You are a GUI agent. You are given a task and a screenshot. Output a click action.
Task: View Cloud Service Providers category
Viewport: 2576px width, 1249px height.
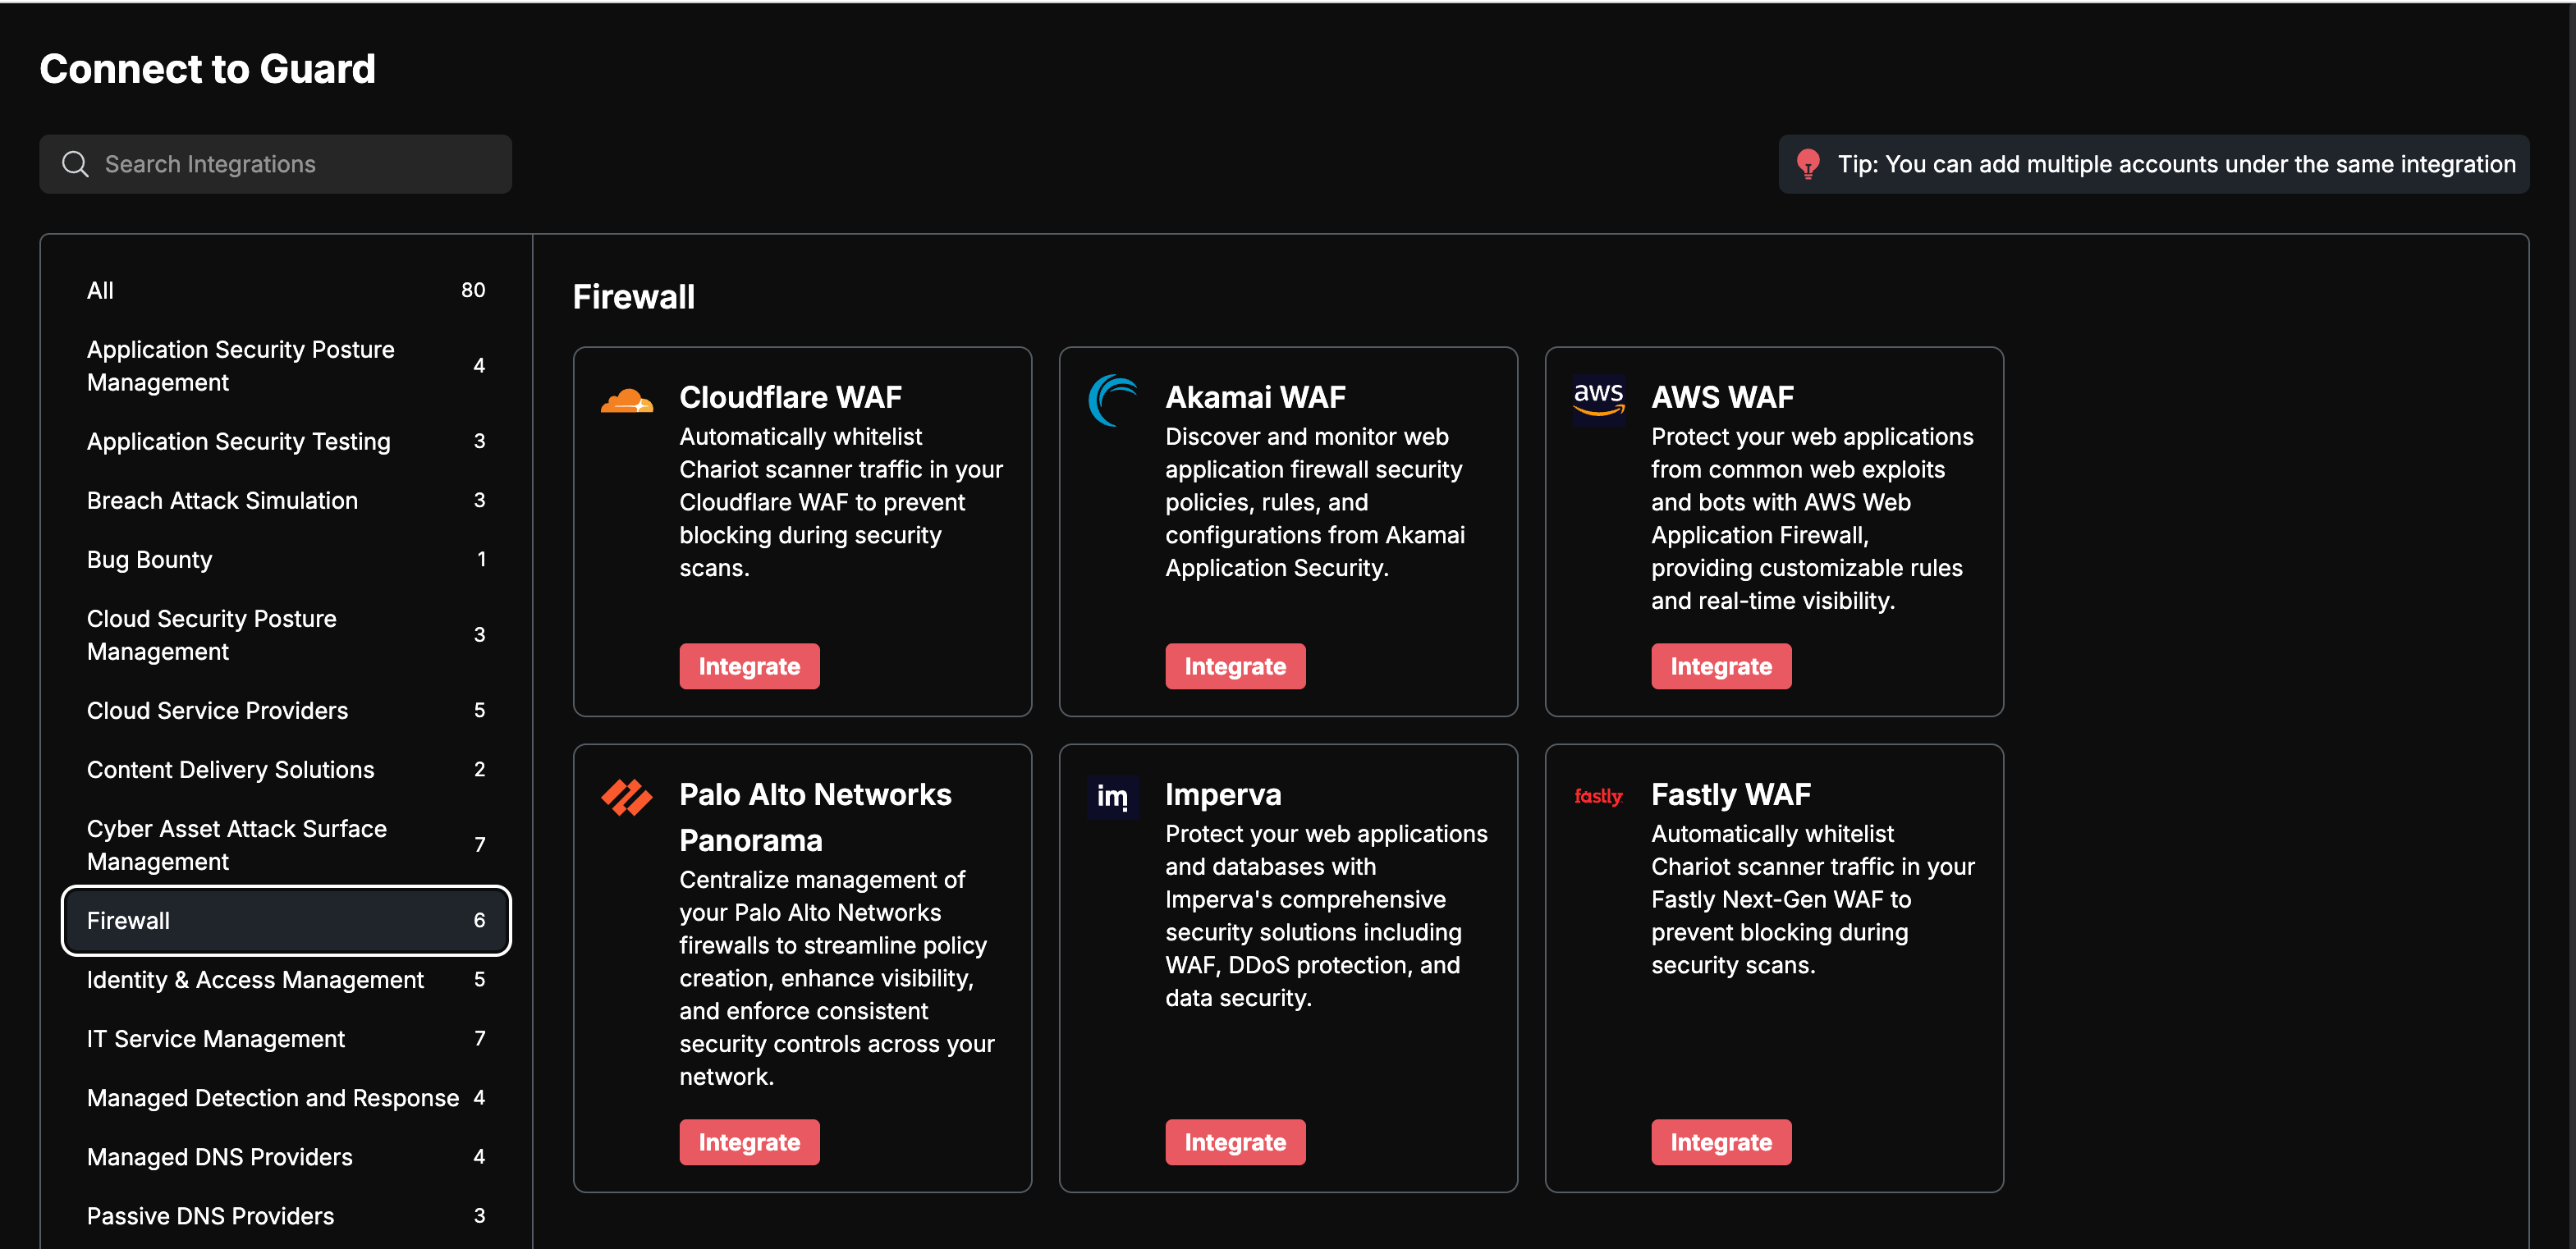(286, 710)
